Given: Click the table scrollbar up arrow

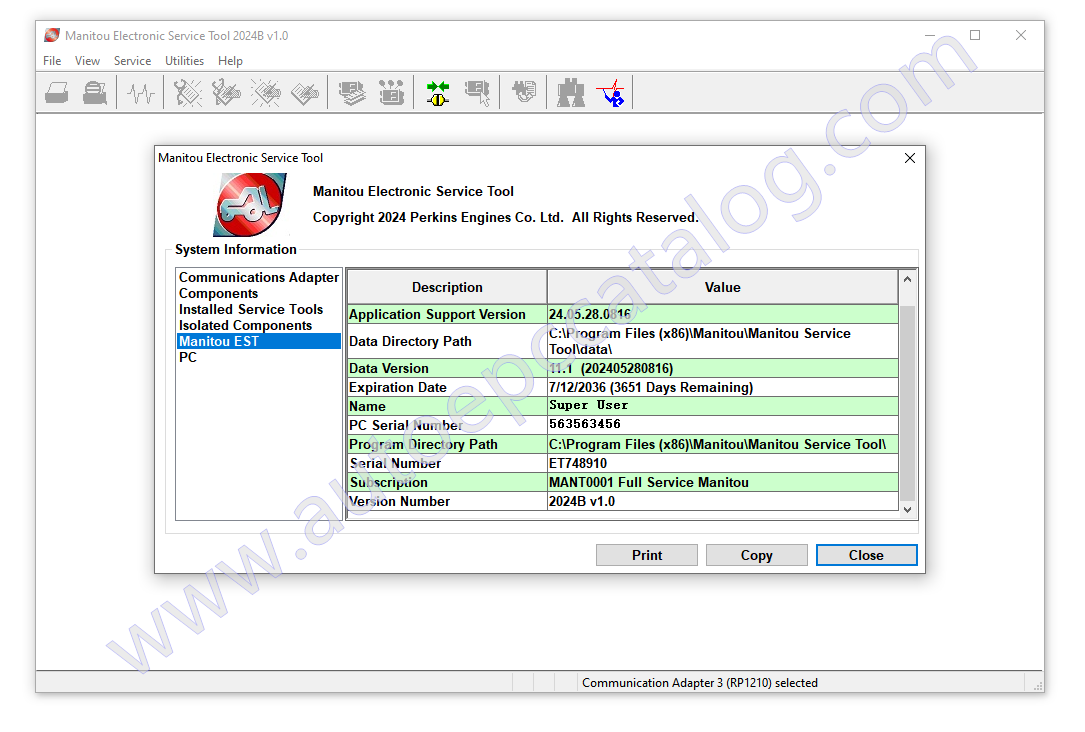Looking at the screenshot, I should click(x=907, y=279).
